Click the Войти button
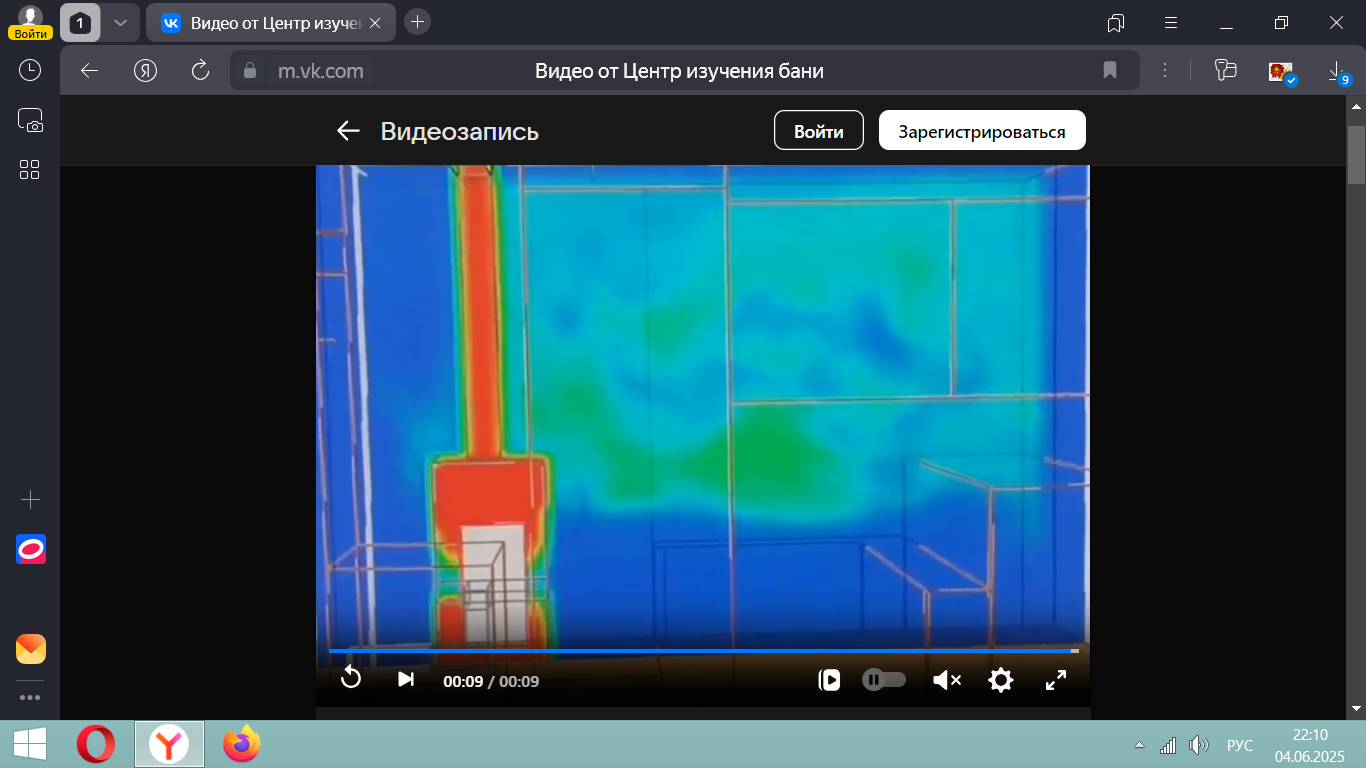The width and height of the screenshot is (1366, 768). (818, 131)
